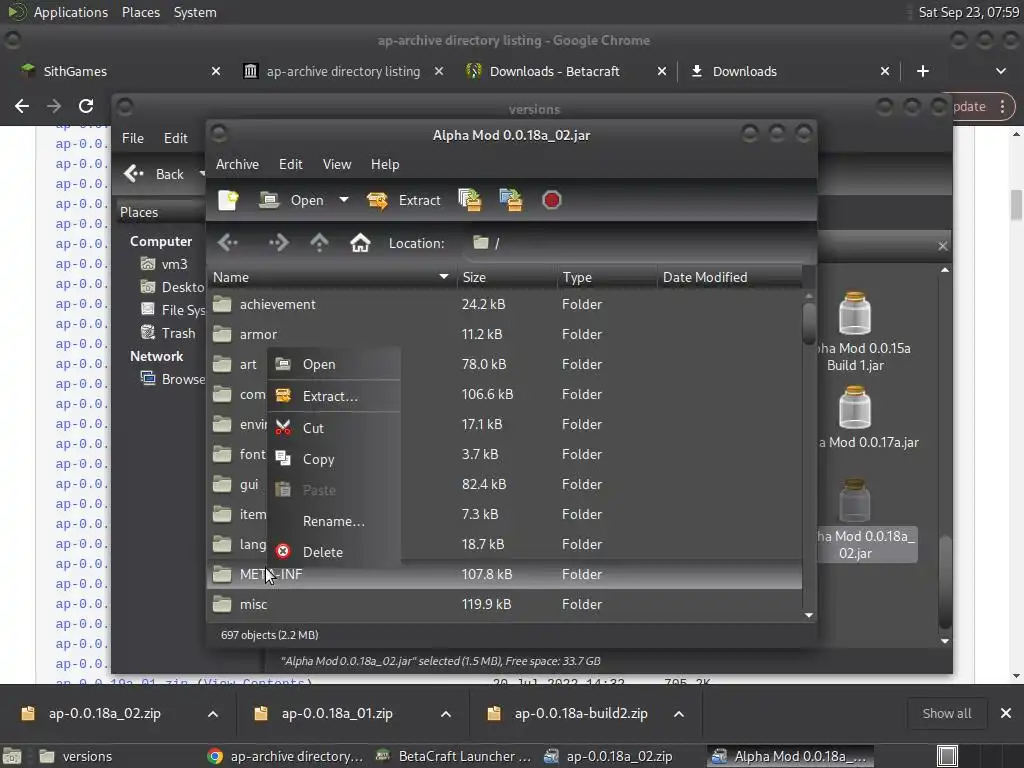1024x768 pixels.
Task: Click Chrome's back navigation arrow
Action: point(22,106)
